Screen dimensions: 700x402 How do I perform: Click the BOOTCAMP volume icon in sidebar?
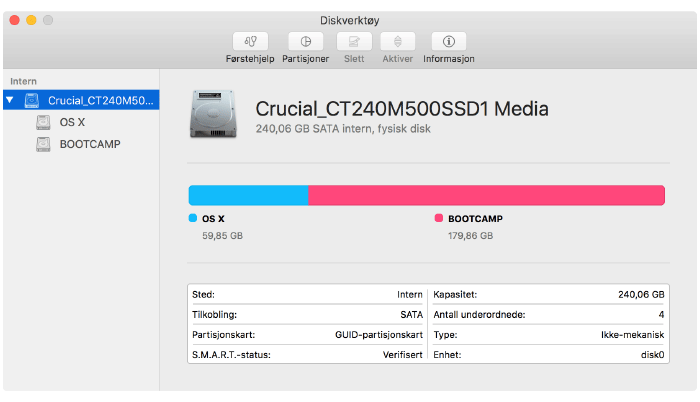[x=43, y=144]
